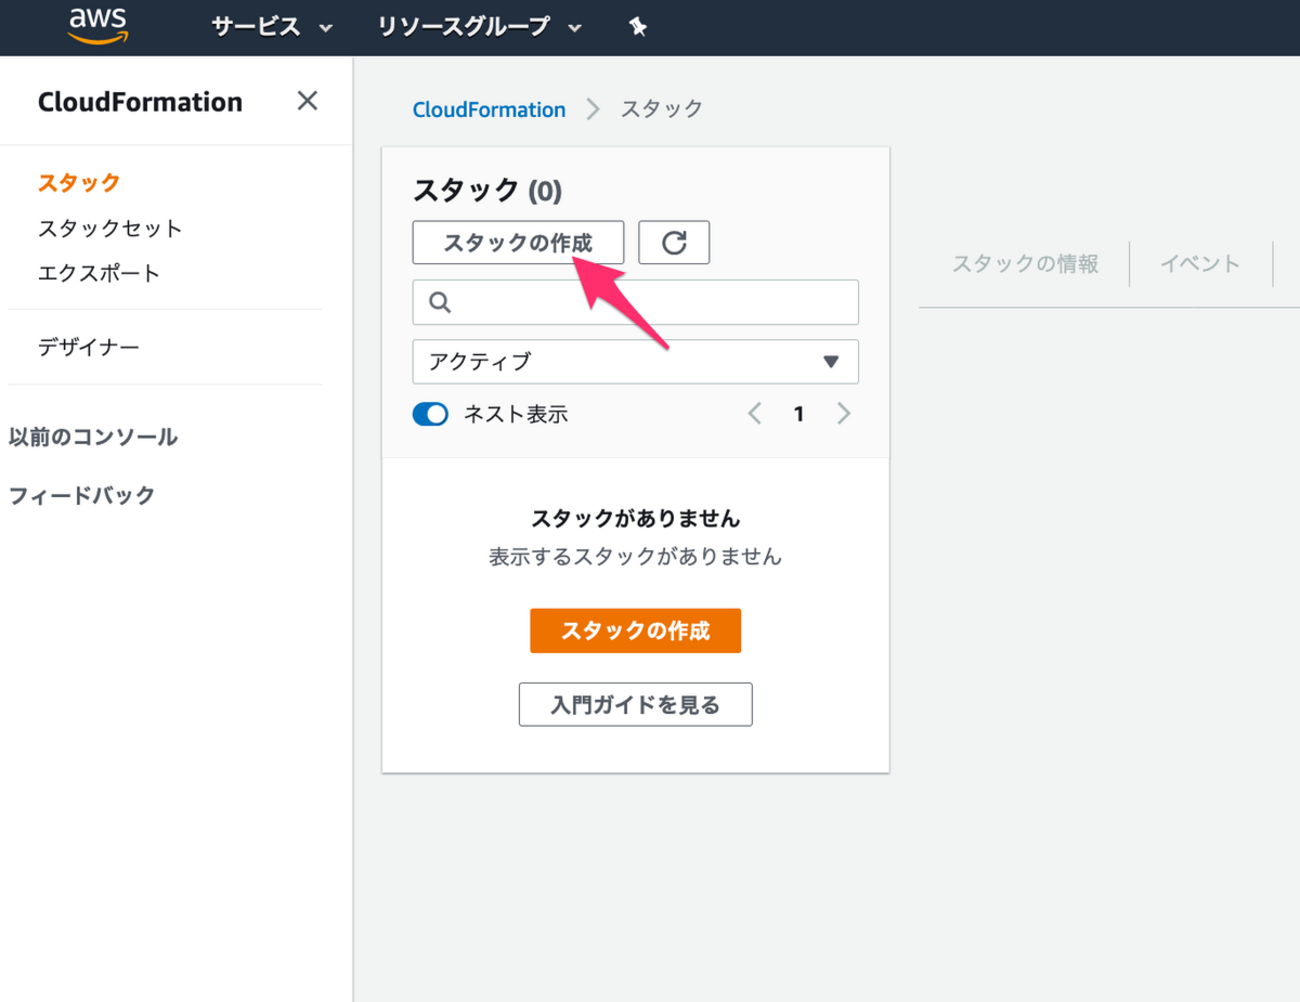The height and width of the screenshot is (1002, 1300).
Task: Close the CloudFormation sidebar panel
Action: pyautogui.click(x=307, y=100)
